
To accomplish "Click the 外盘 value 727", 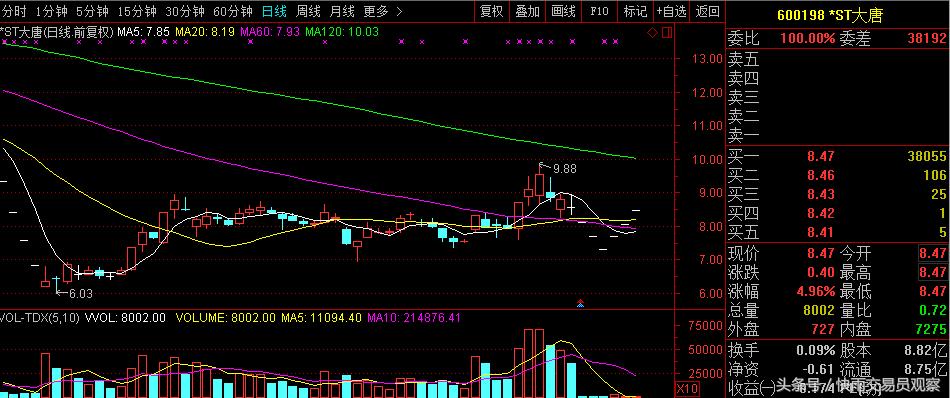I will (823, 330).
